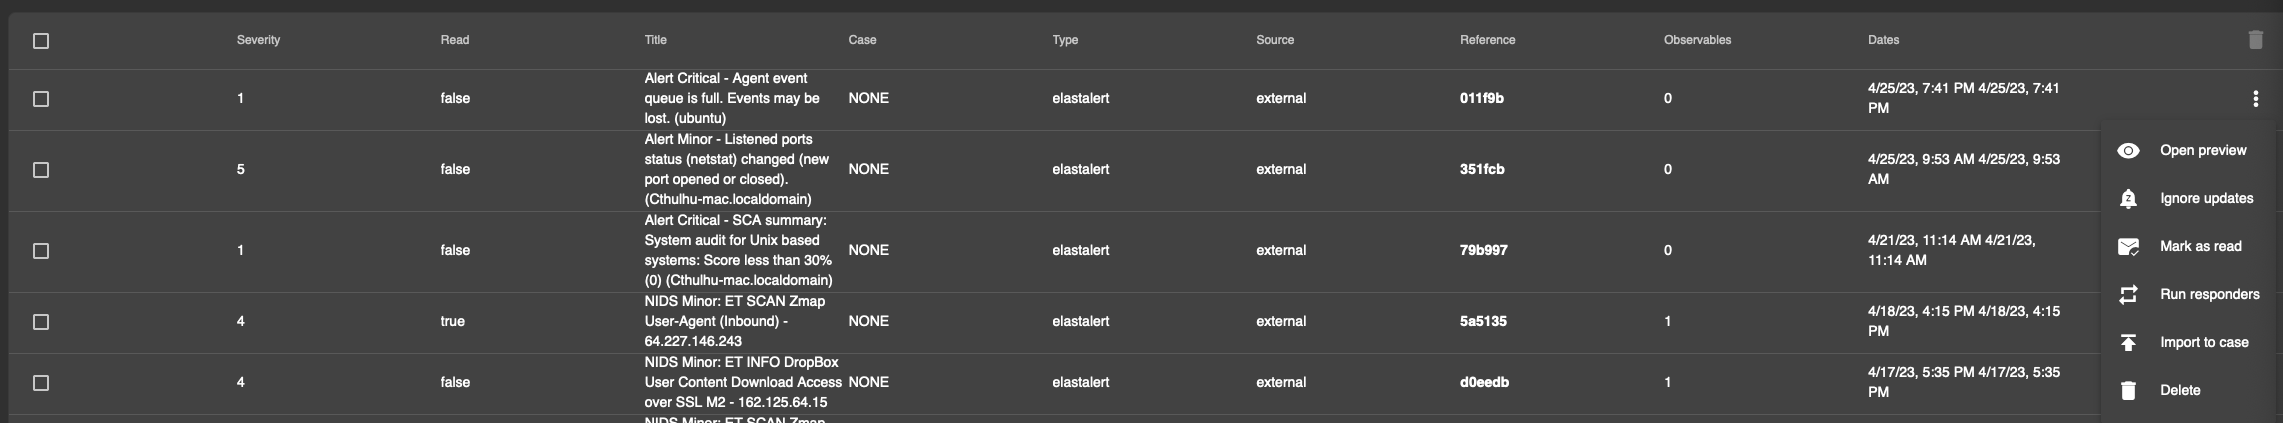Viewport: 2283px width, 423px height.
Task: Check the box for alert d0eedb
Action: (x=41, y=383)
